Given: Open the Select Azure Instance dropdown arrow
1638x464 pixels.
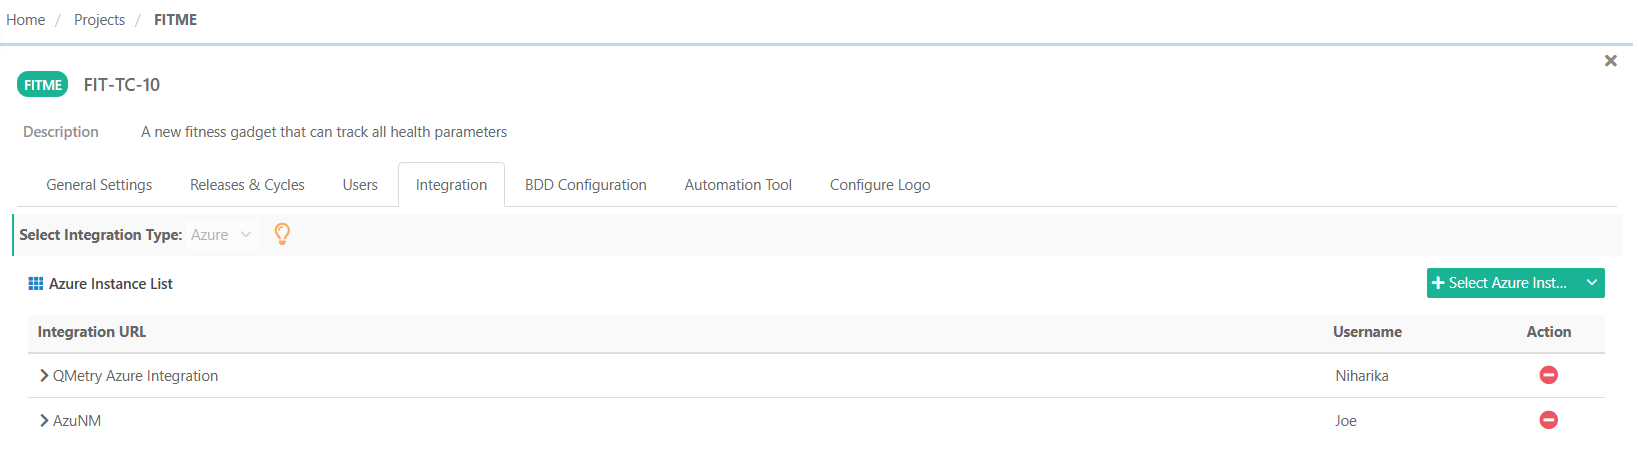Looking at the screenshot, I should 1592,283.
